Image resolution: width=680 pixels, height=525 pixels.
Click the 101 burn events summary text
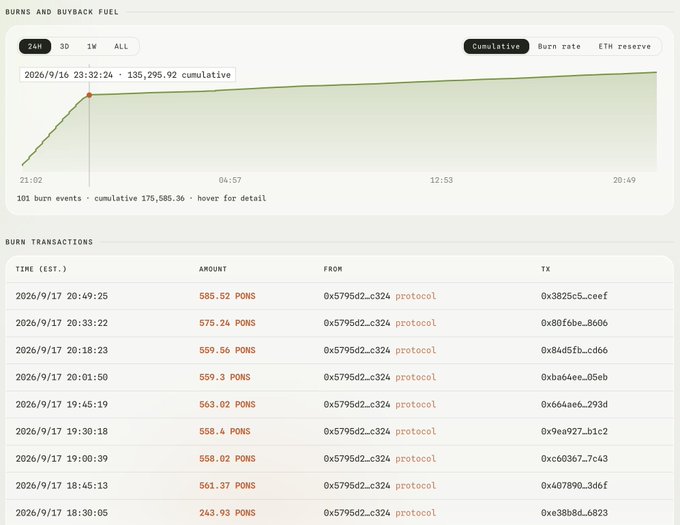(x=141, y=198)
